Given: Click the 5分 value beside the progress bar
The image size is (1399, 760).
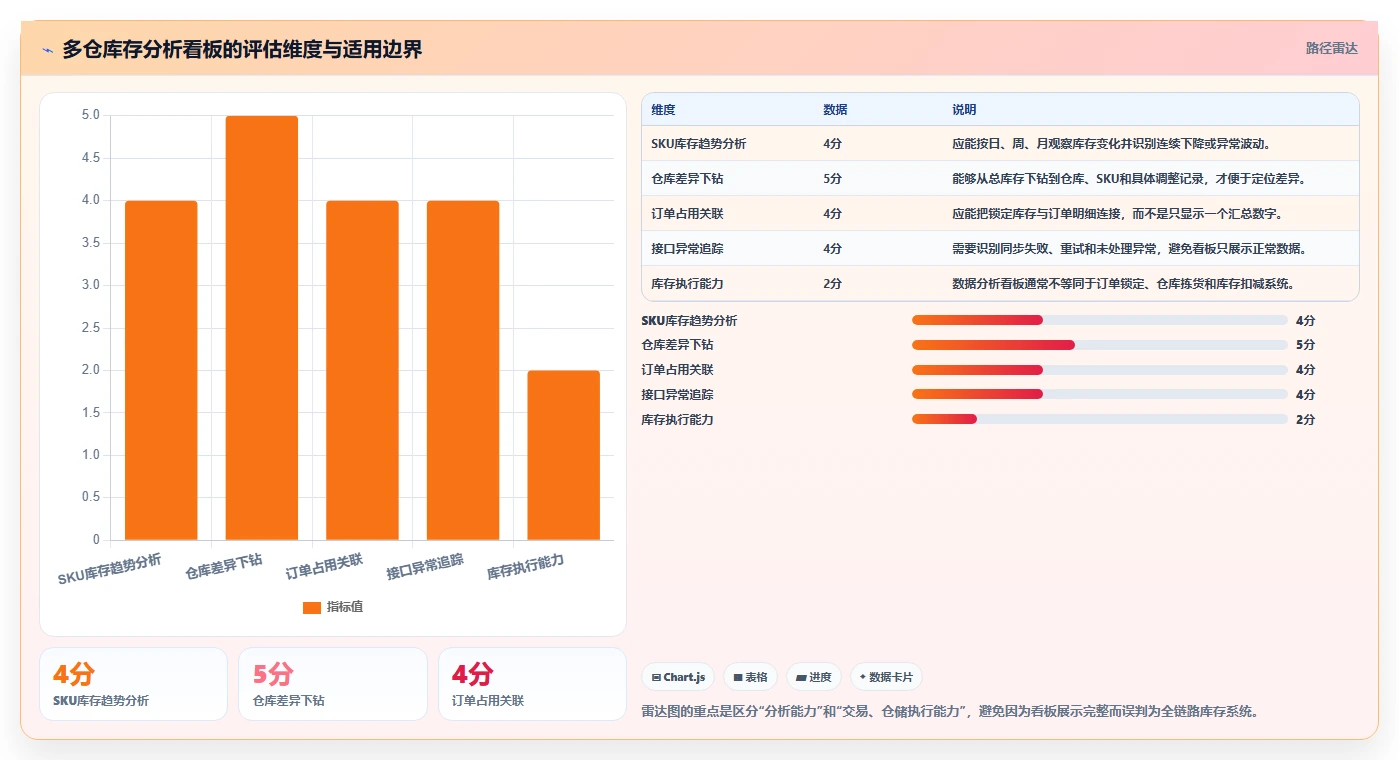Looking at the screenshot, I should (x=1305, y=345).
